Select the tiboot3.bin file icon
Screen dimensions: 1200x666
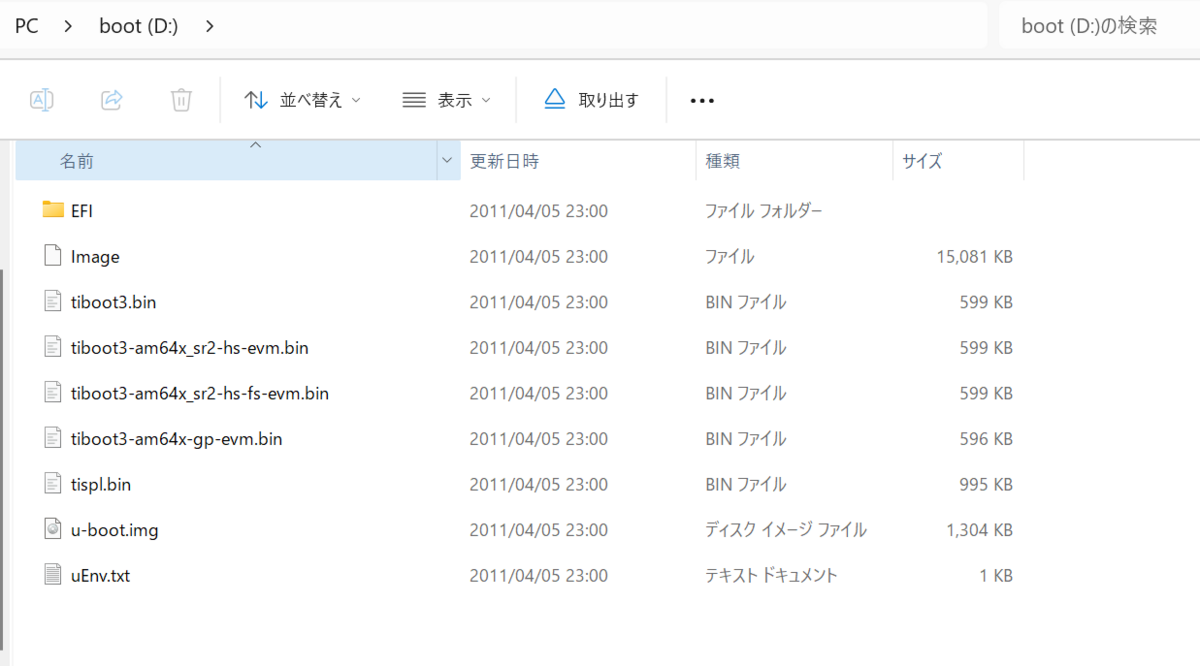pyautogui.click(x=53, y=301)
